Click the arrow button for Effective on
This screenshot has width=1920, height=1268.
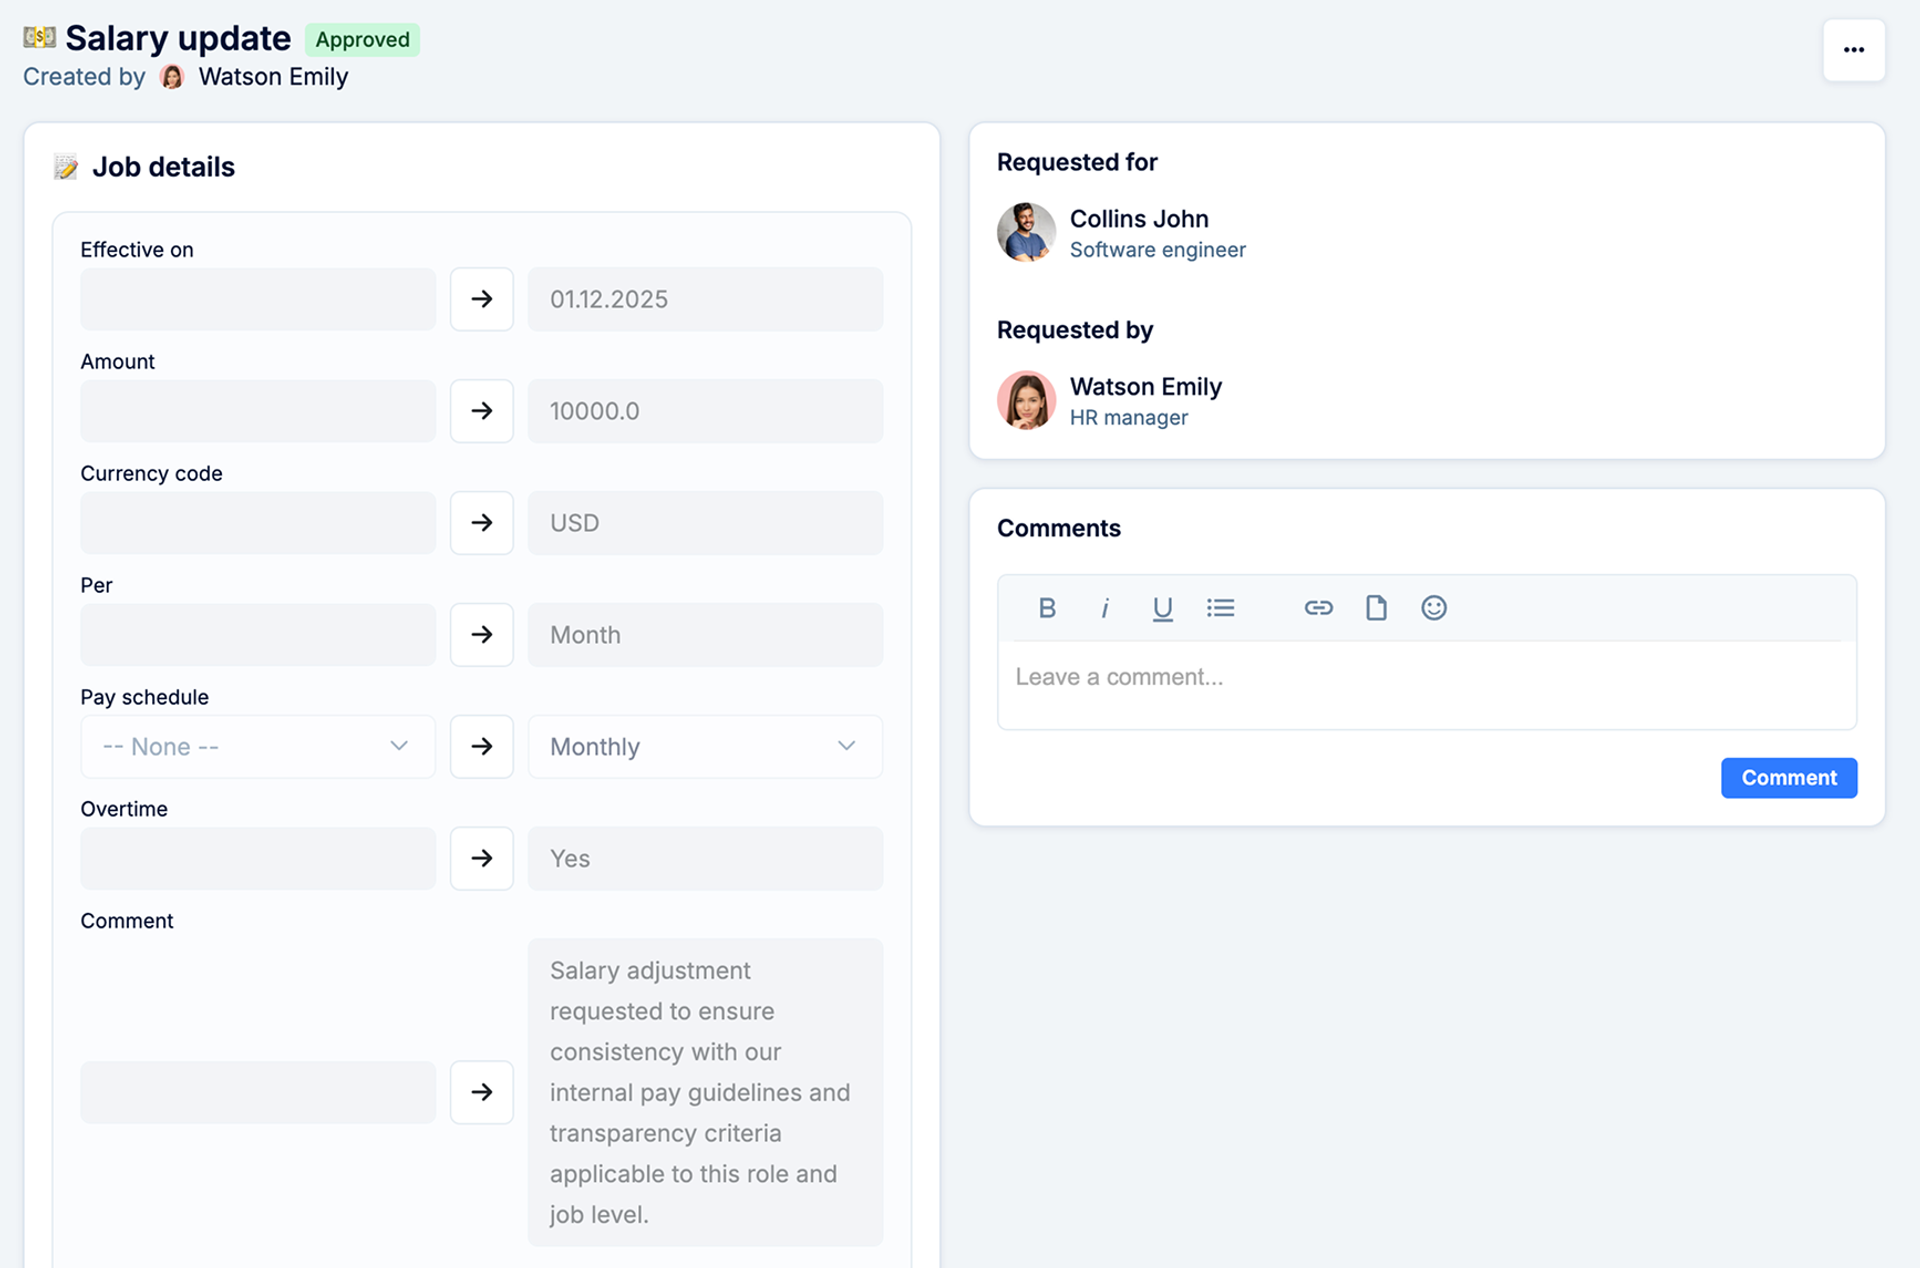point(482,299)
